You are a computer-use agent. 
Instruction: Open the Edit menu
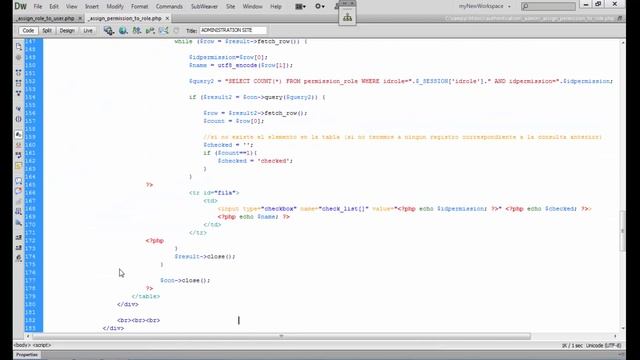tap(54, 7)
